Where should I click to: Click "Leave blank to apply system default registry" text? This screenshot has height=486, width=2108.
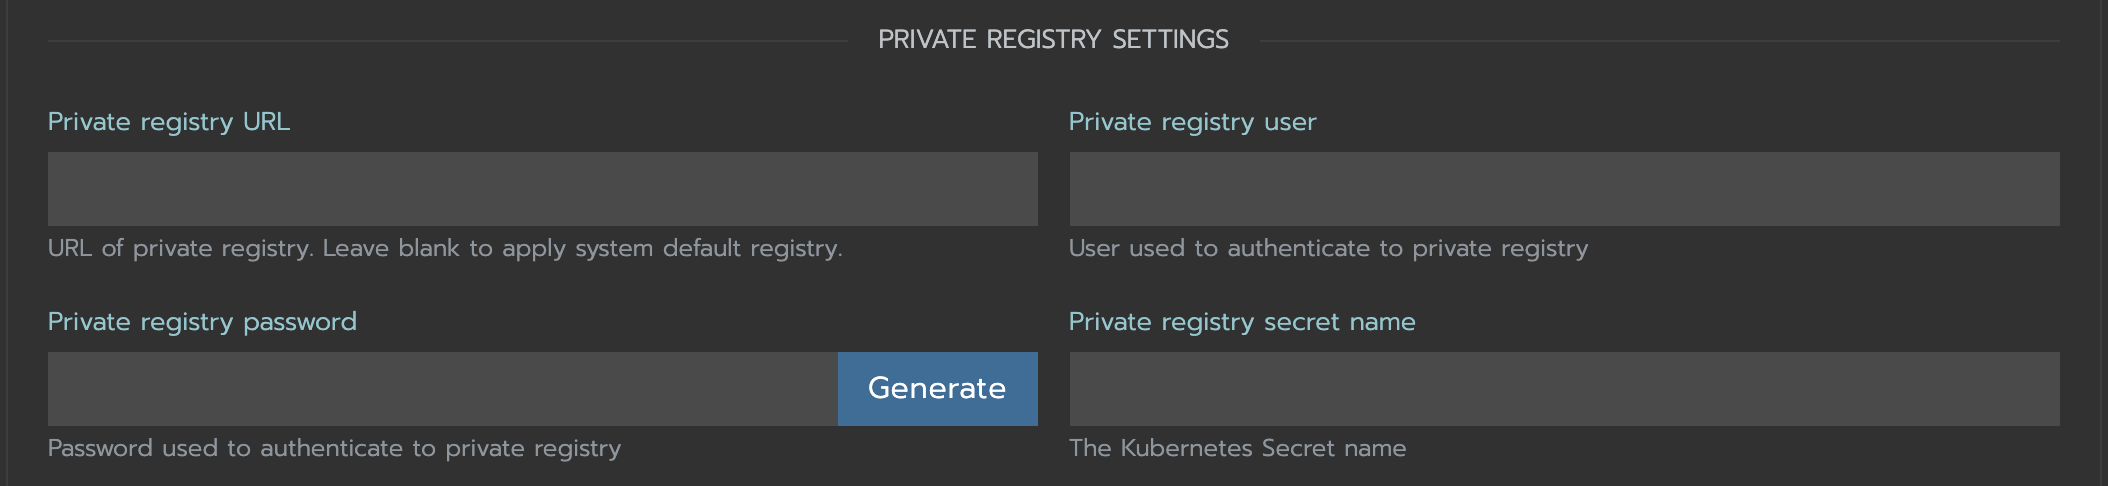pos(582,248)
